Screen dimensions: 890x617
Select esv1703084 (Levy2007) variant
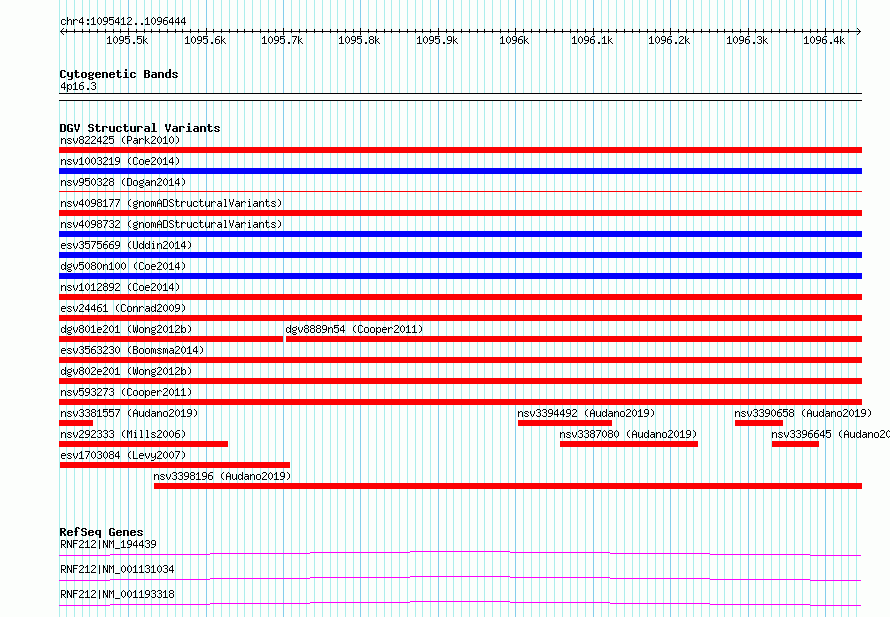[123, 455]
